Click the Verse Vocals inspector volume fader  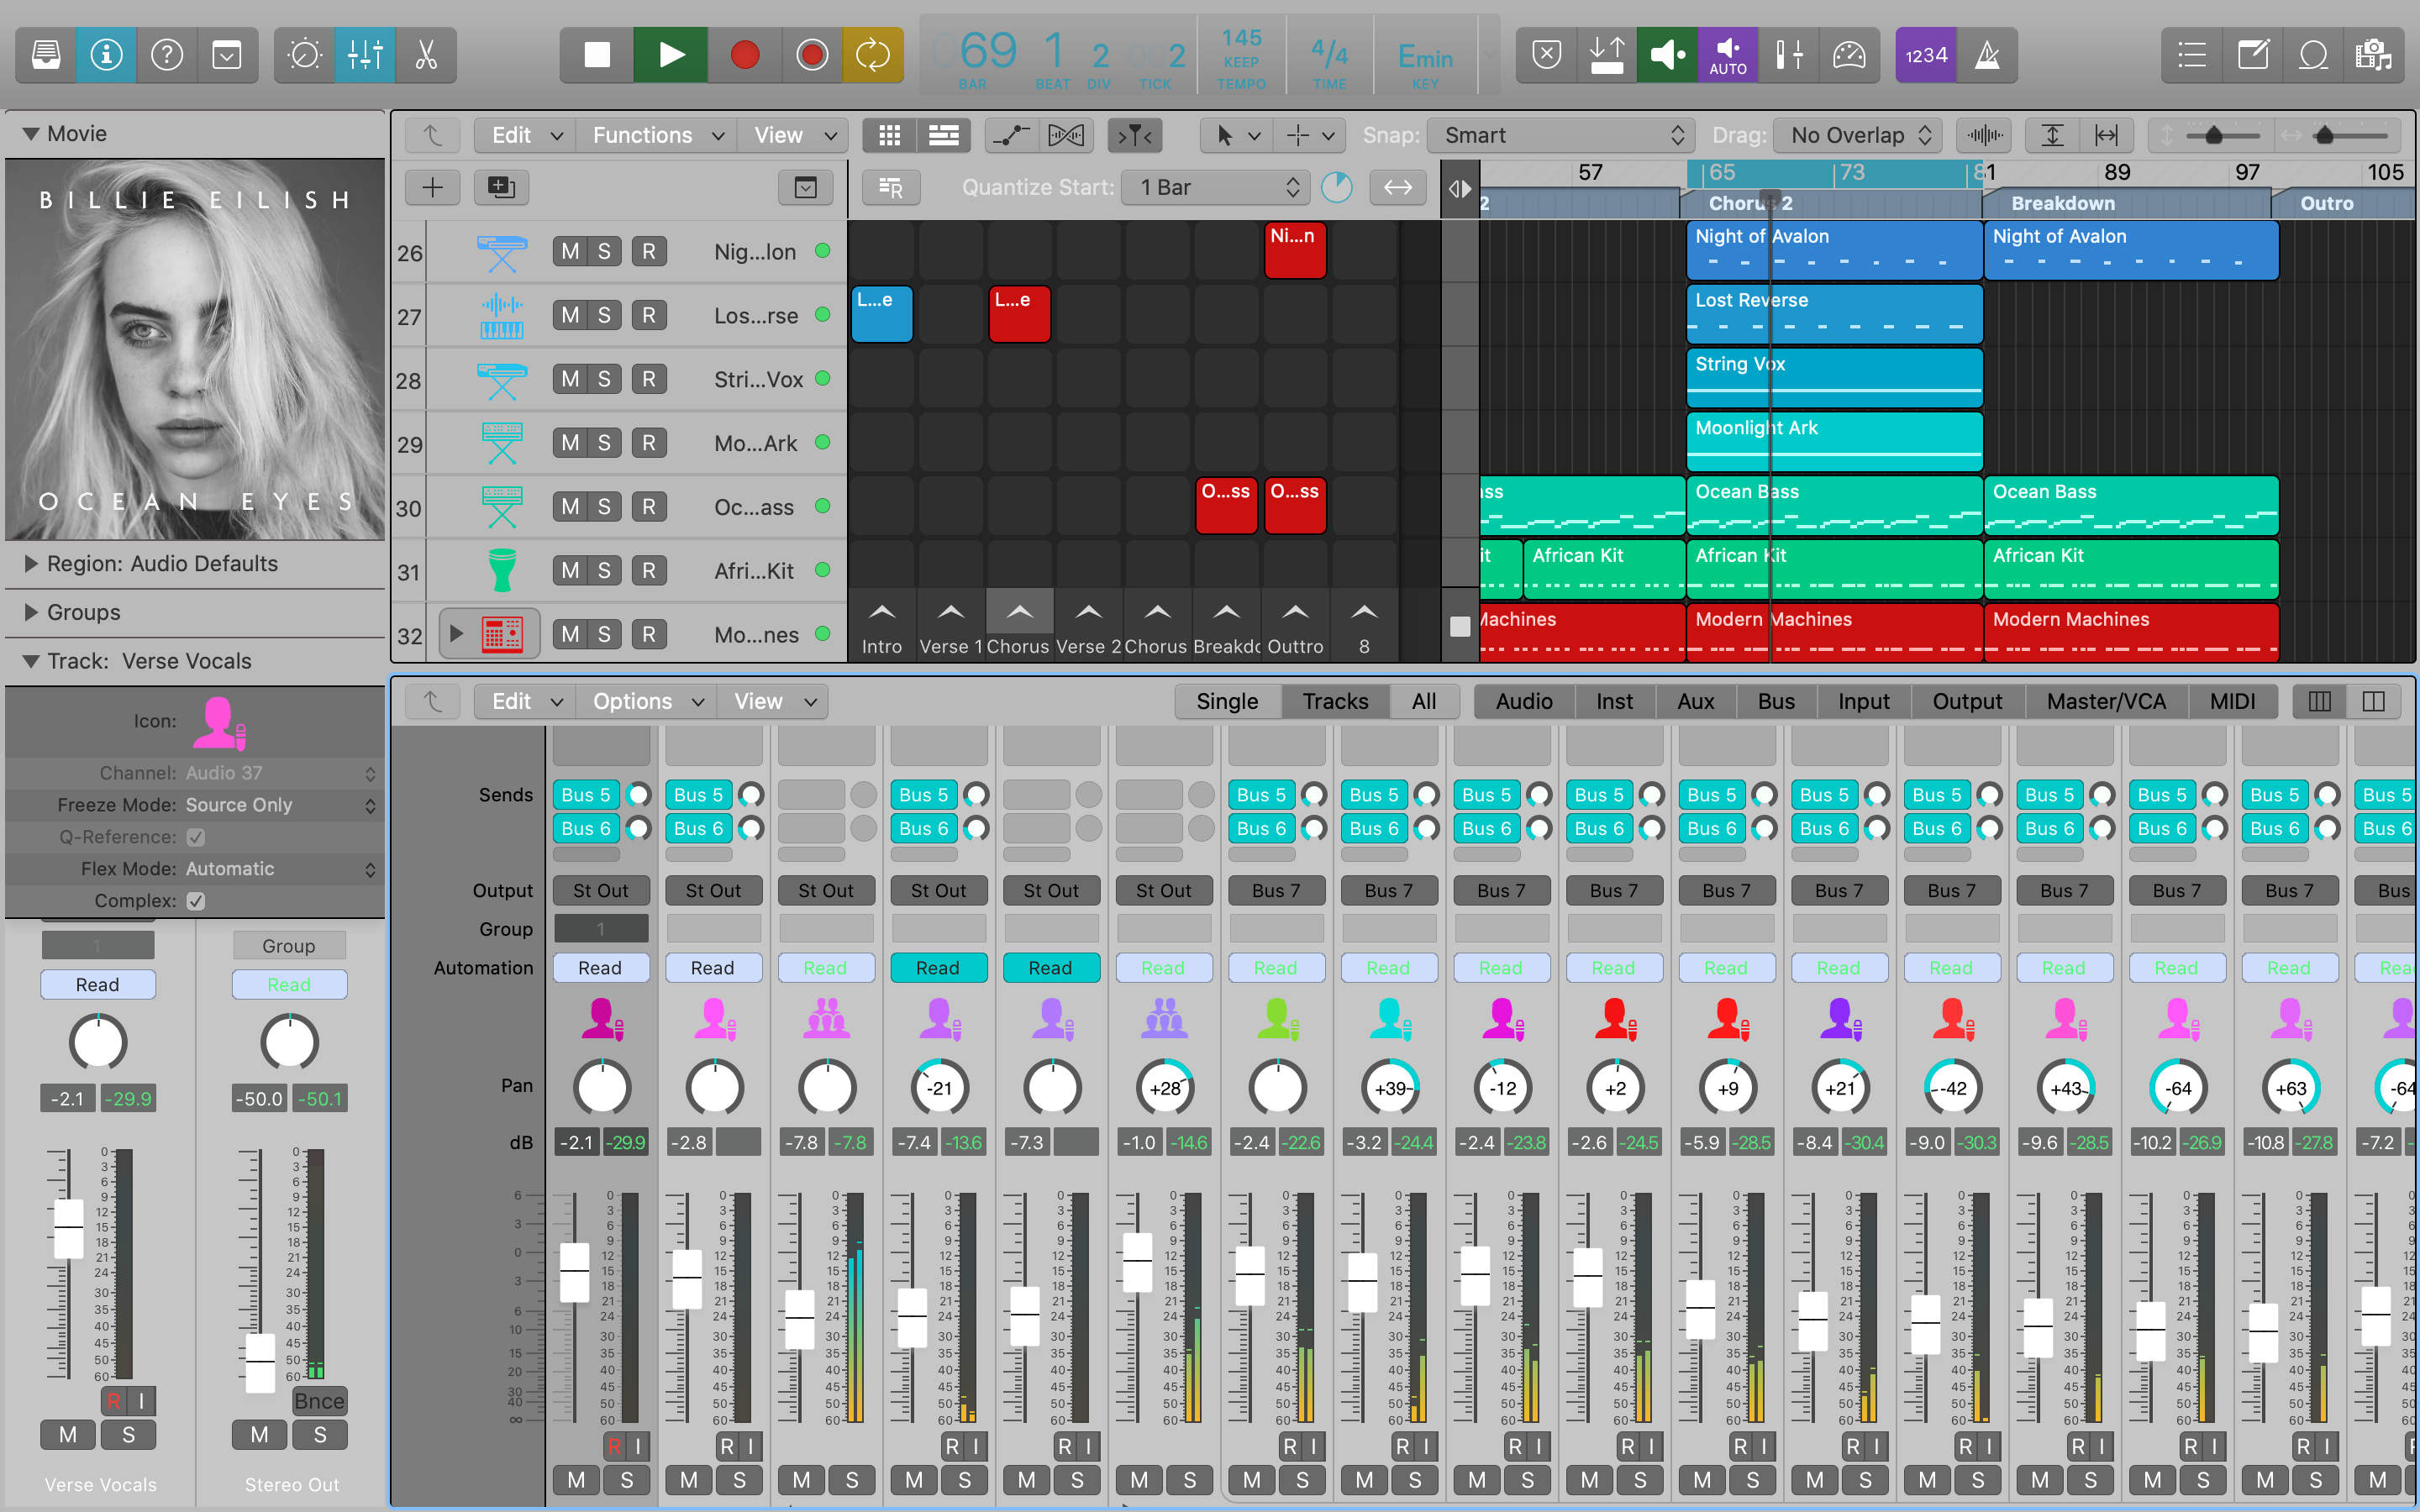(x=68, y=1226)
